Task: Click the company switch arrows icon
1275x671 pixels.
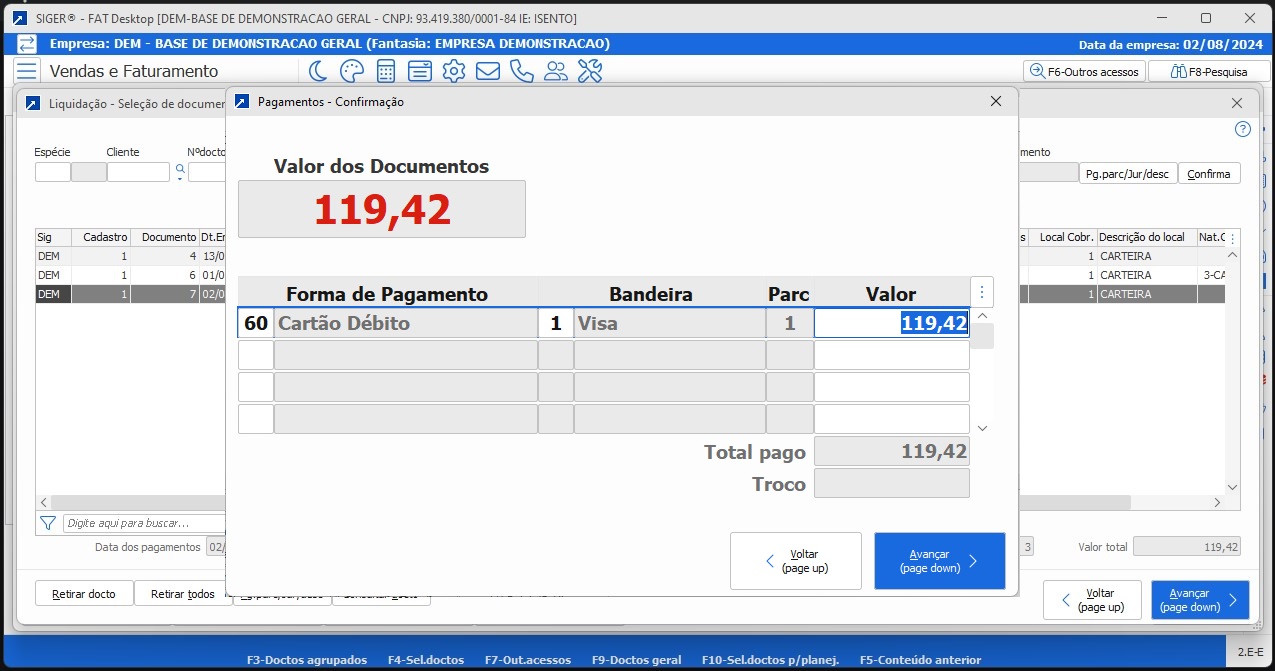Action: [x=27, y=44]
